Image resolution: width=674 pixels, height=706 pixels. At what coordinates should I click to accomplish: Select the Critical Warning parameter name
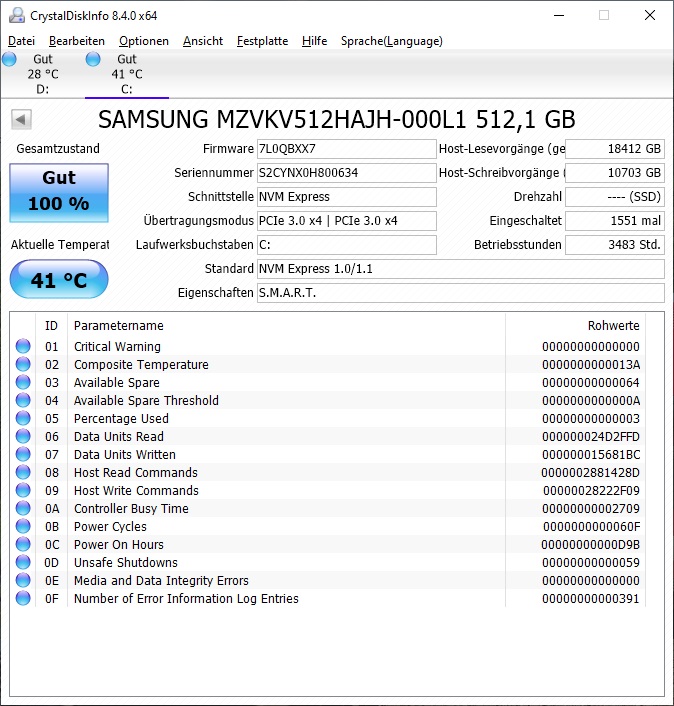[117, 346]
